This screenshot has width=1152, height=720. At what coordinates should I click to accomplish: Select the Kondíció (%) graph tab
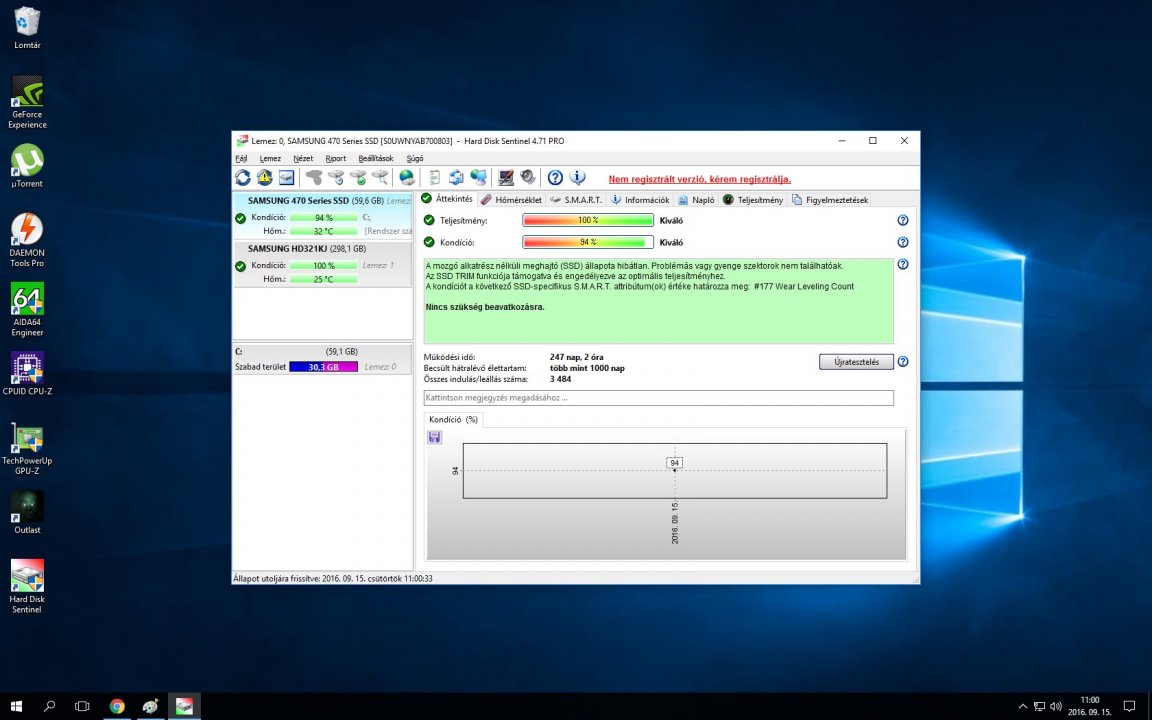(453, 420)
